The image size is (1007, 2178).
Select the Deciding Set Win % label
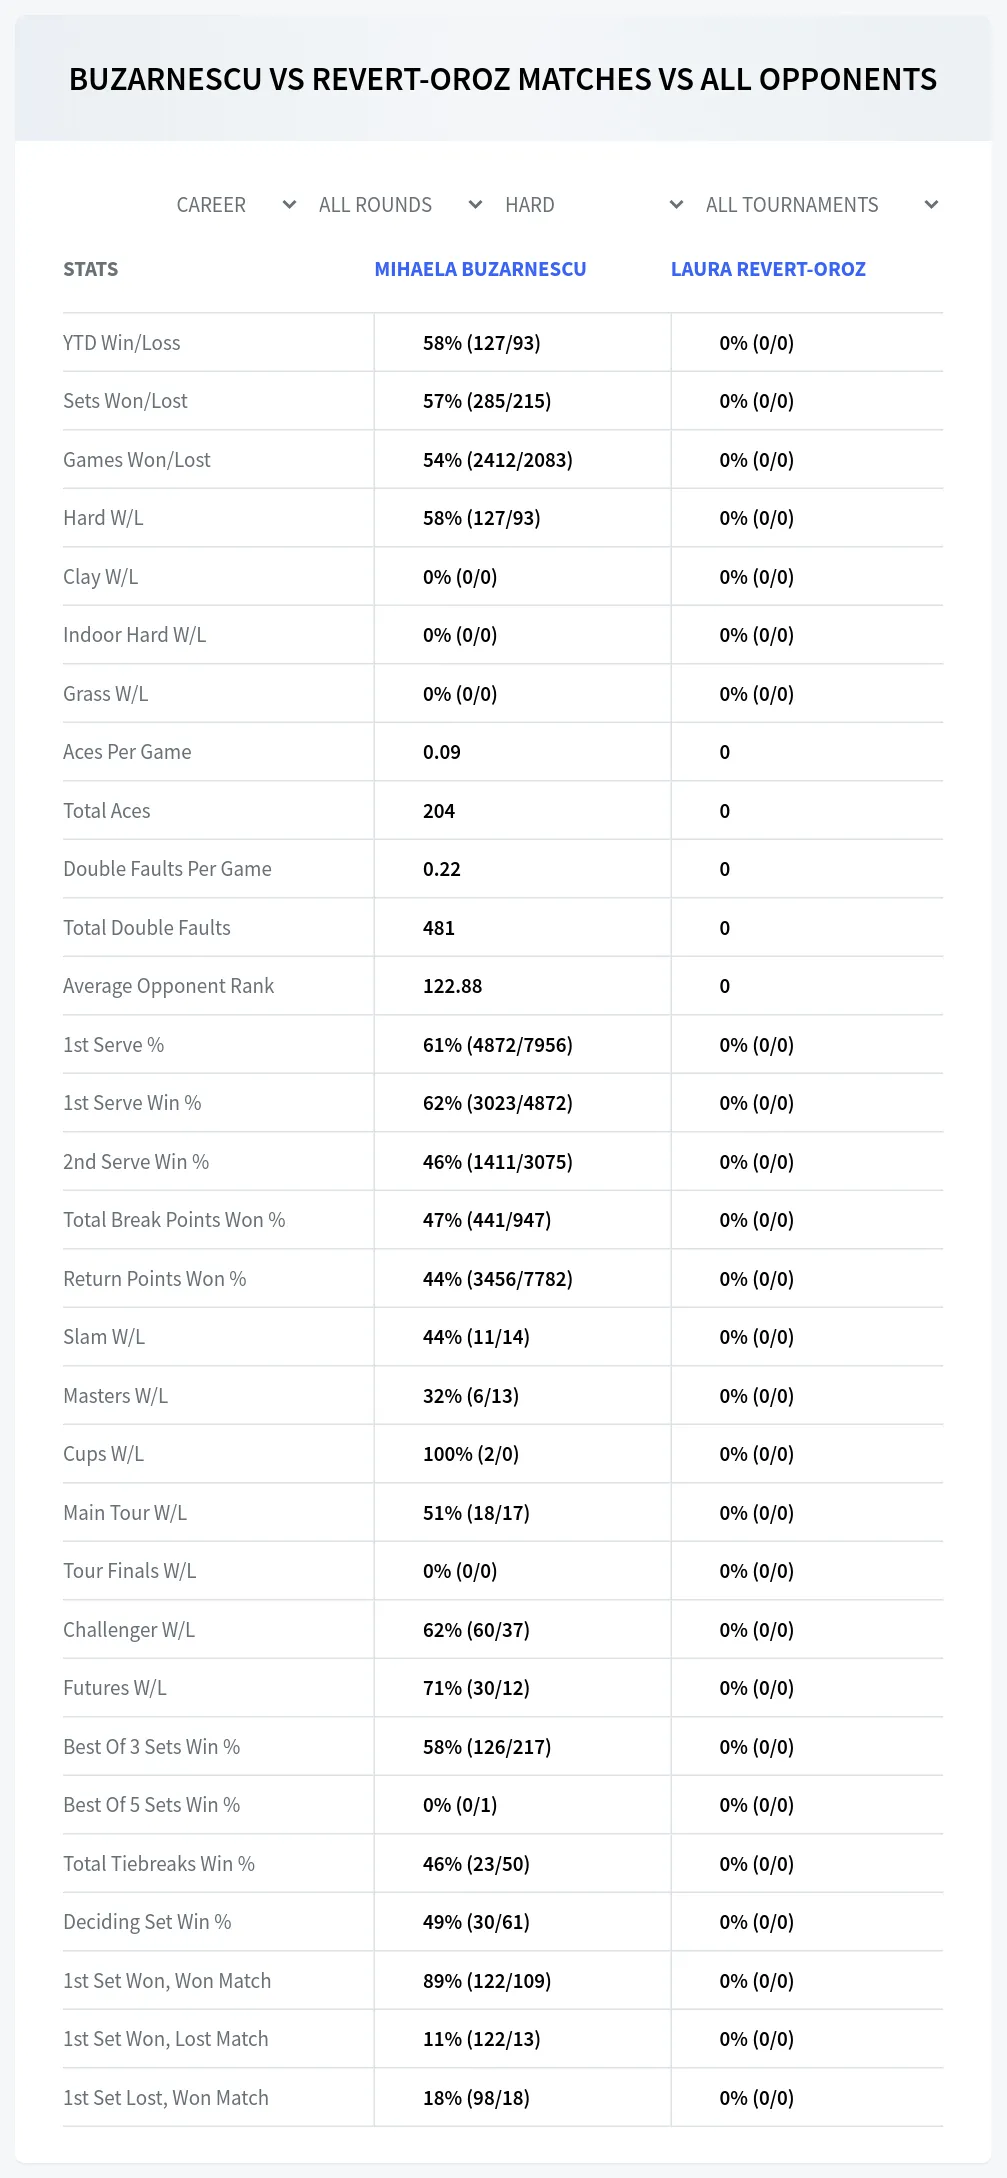click(x=147, y=1922)
